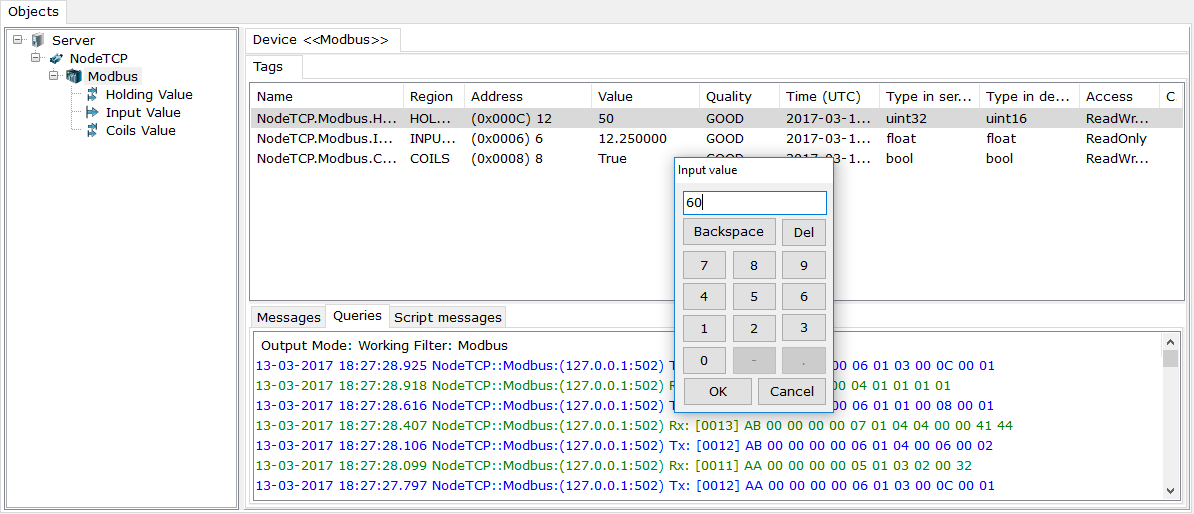Image resolution: width=1194 pixels, height=514 pixels.
Task: Select the Server label in the tree
Action: coord(74,40)
